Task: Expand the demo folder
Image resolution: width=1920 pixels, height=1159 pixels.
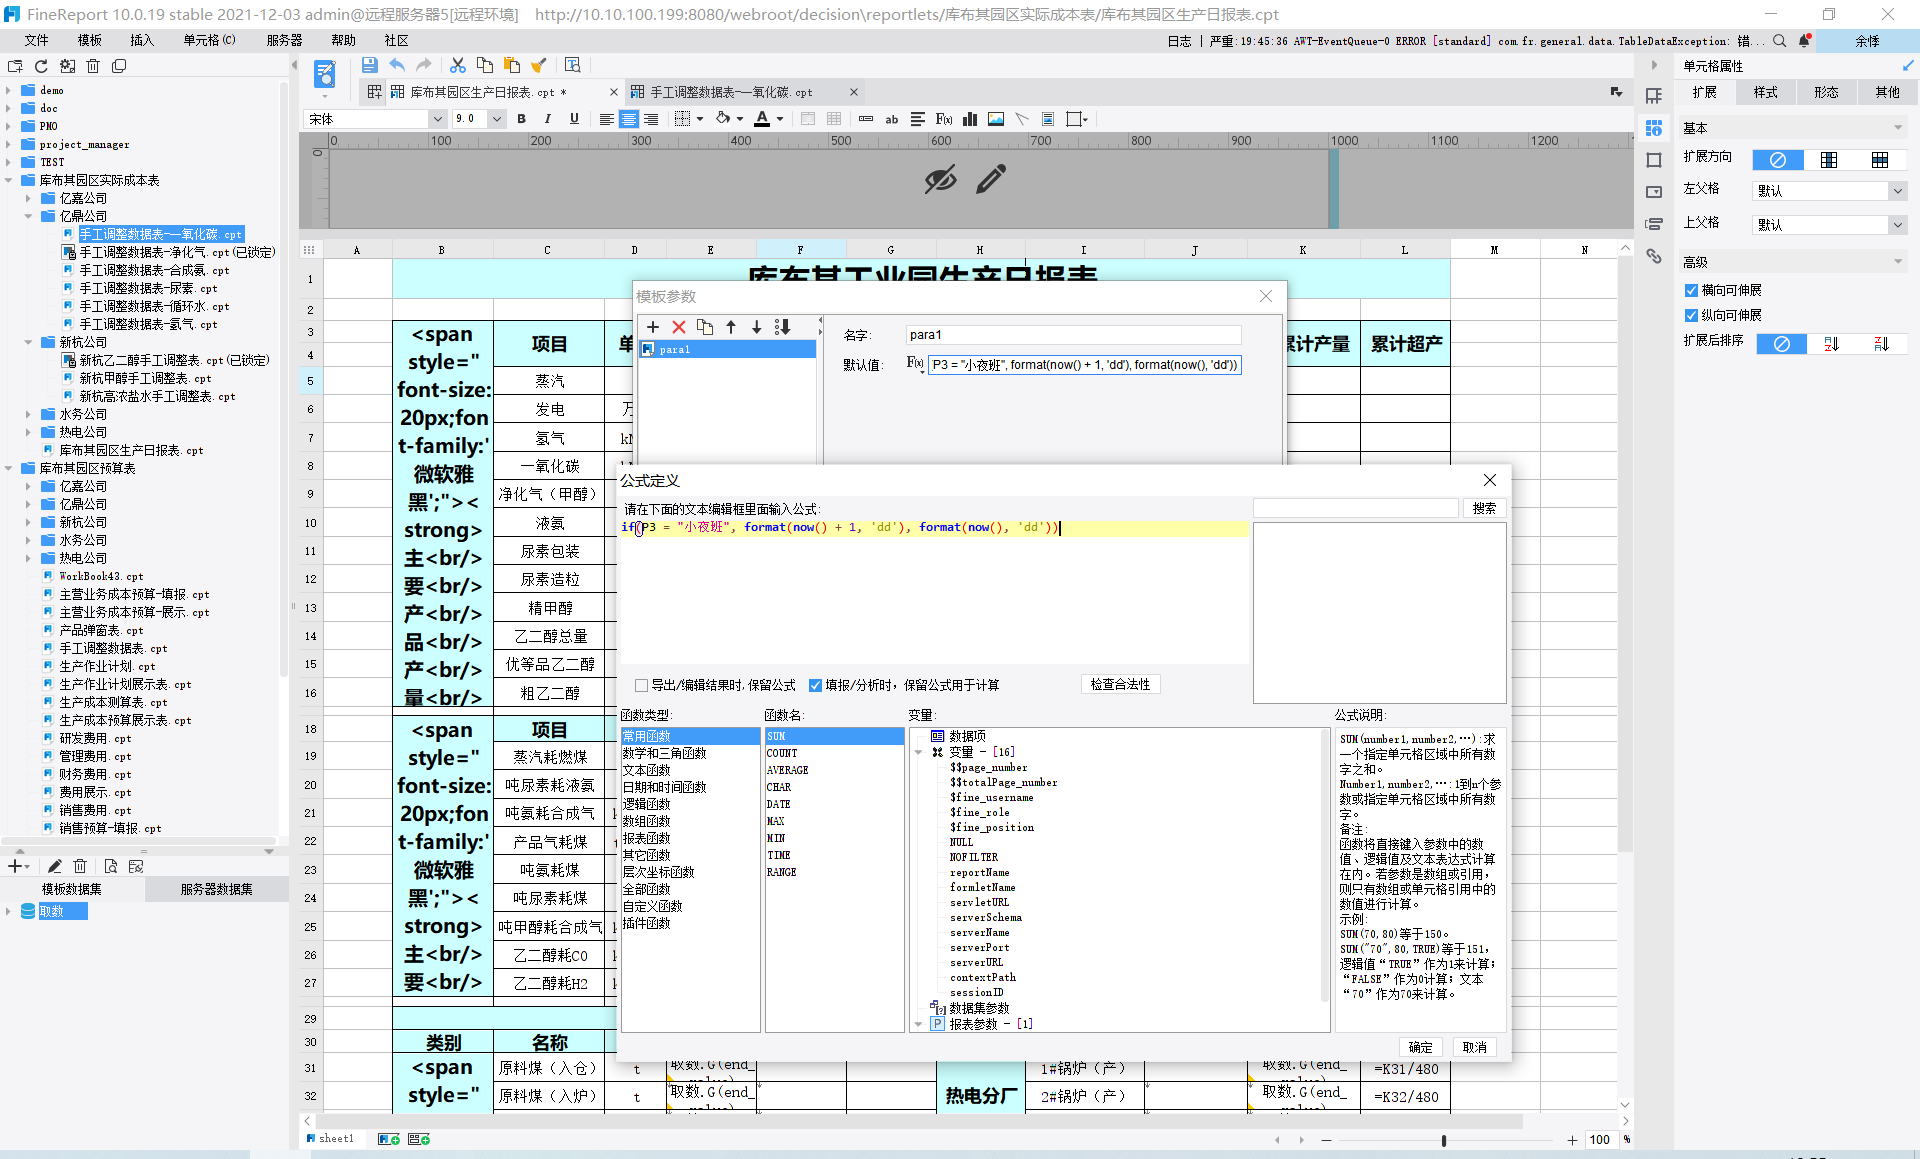Action: [8, 90]
